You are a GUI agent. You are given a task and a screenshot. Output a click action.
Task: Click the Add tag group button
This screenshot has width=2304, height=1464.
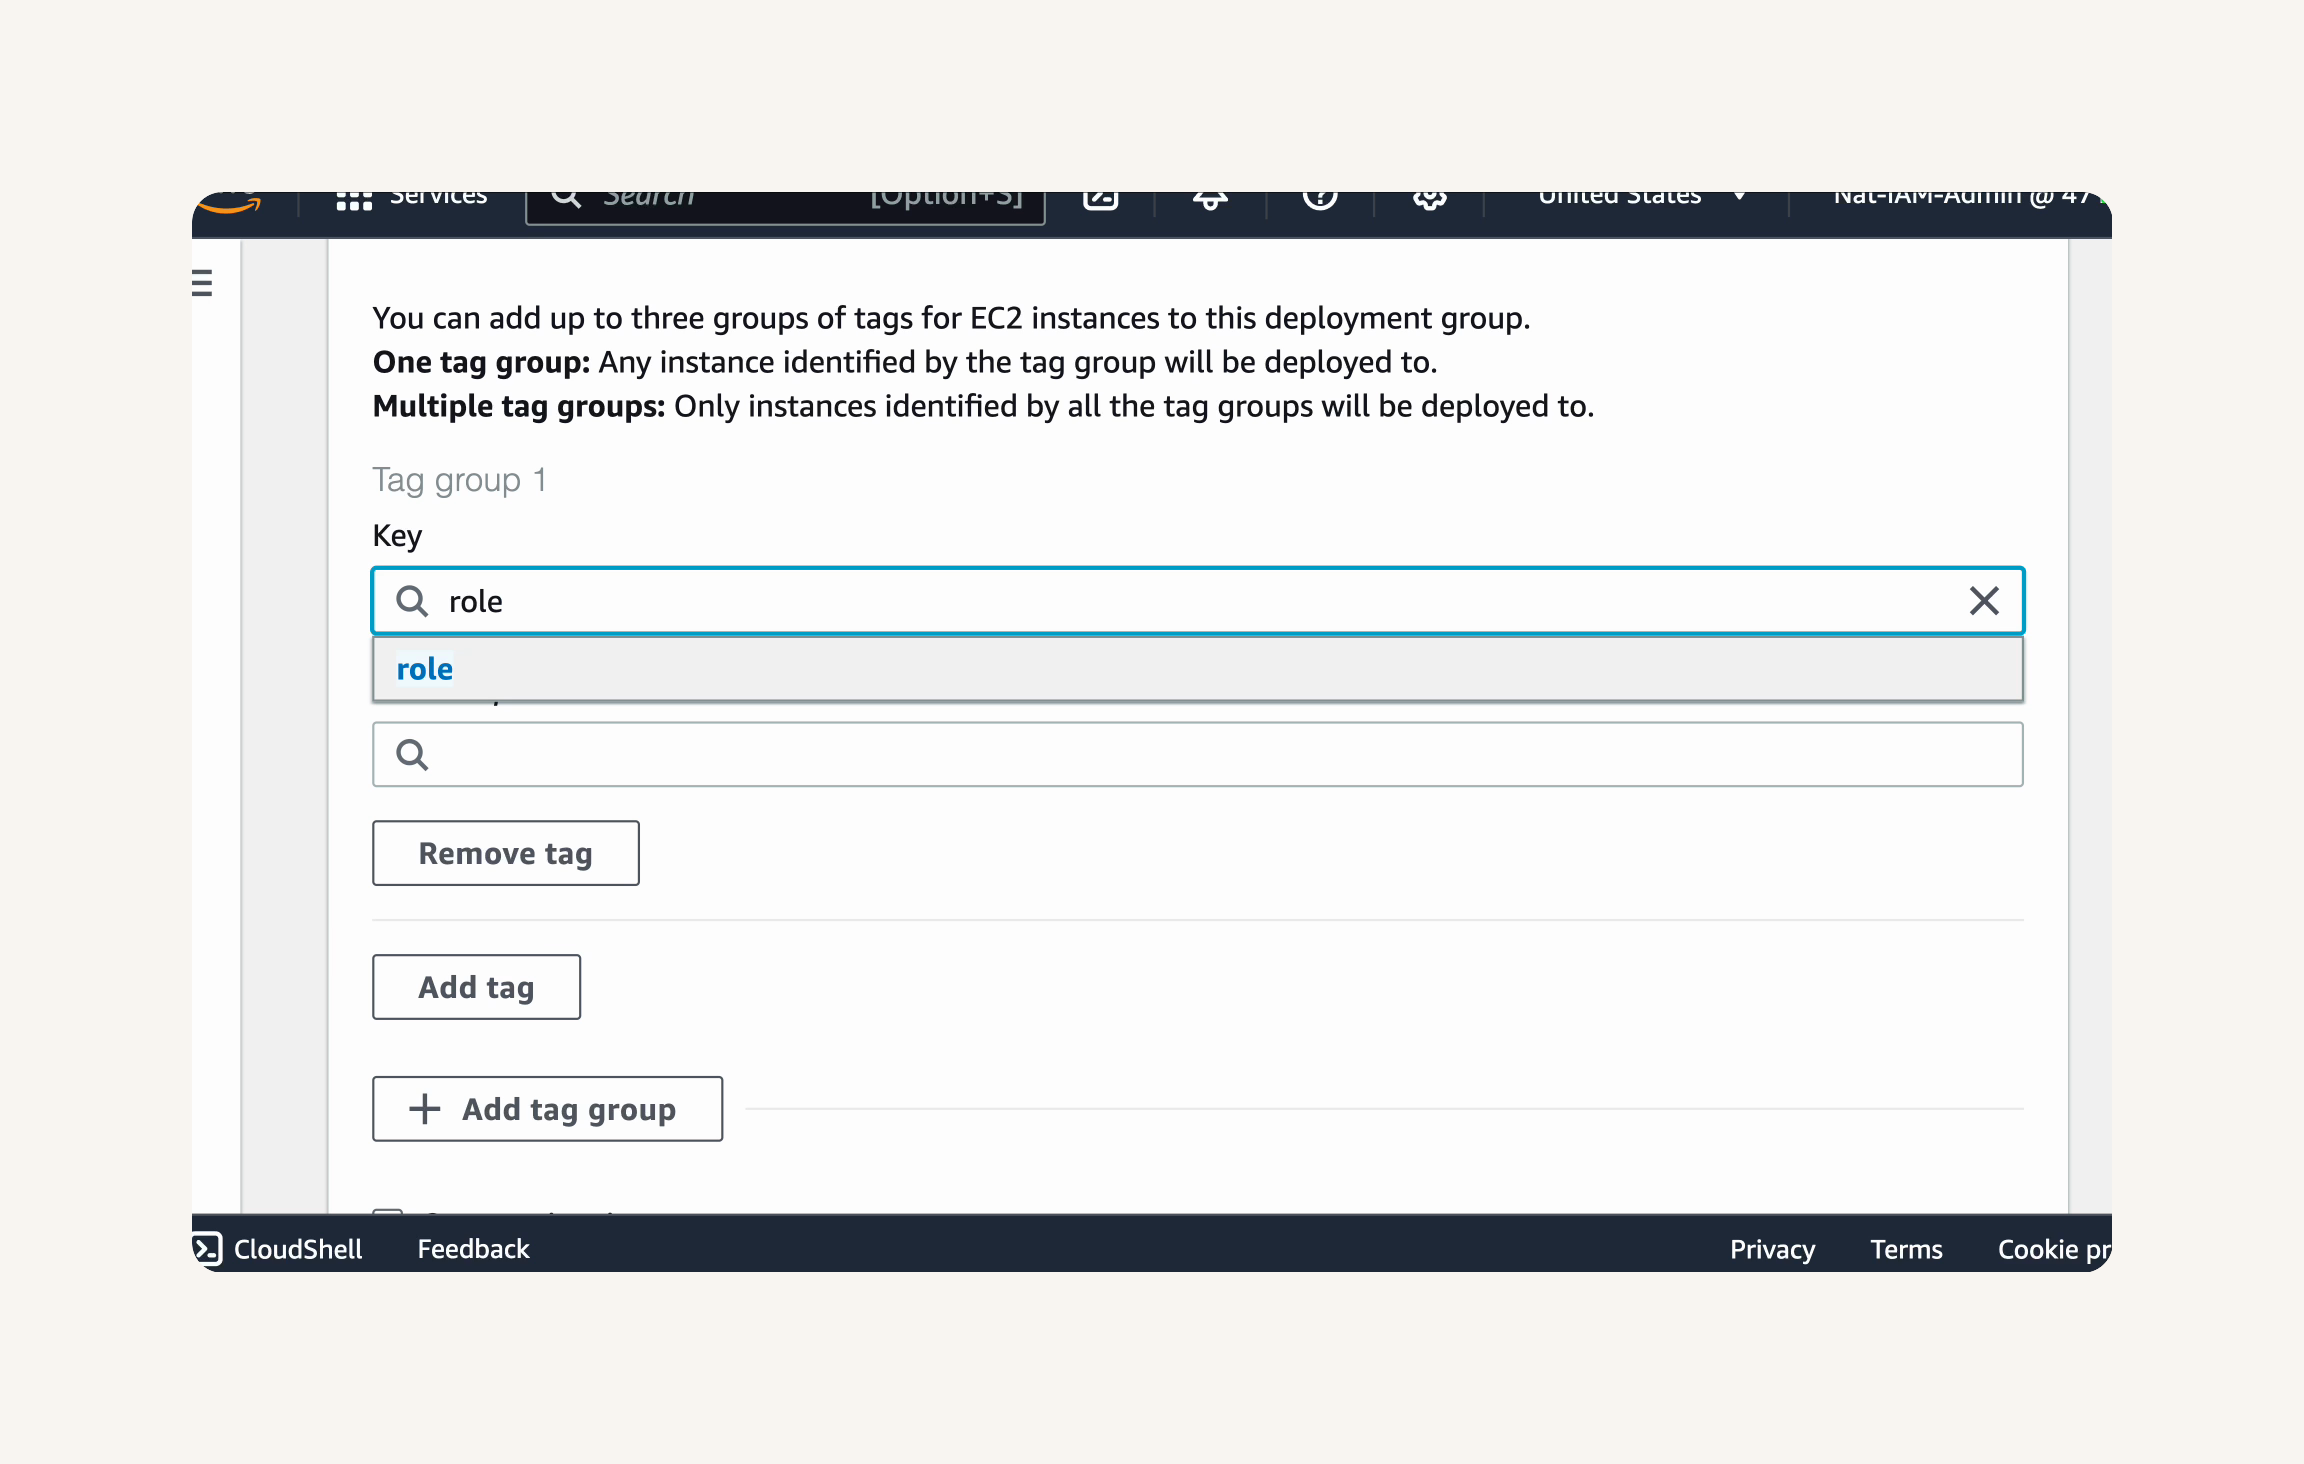[548, 1109]
